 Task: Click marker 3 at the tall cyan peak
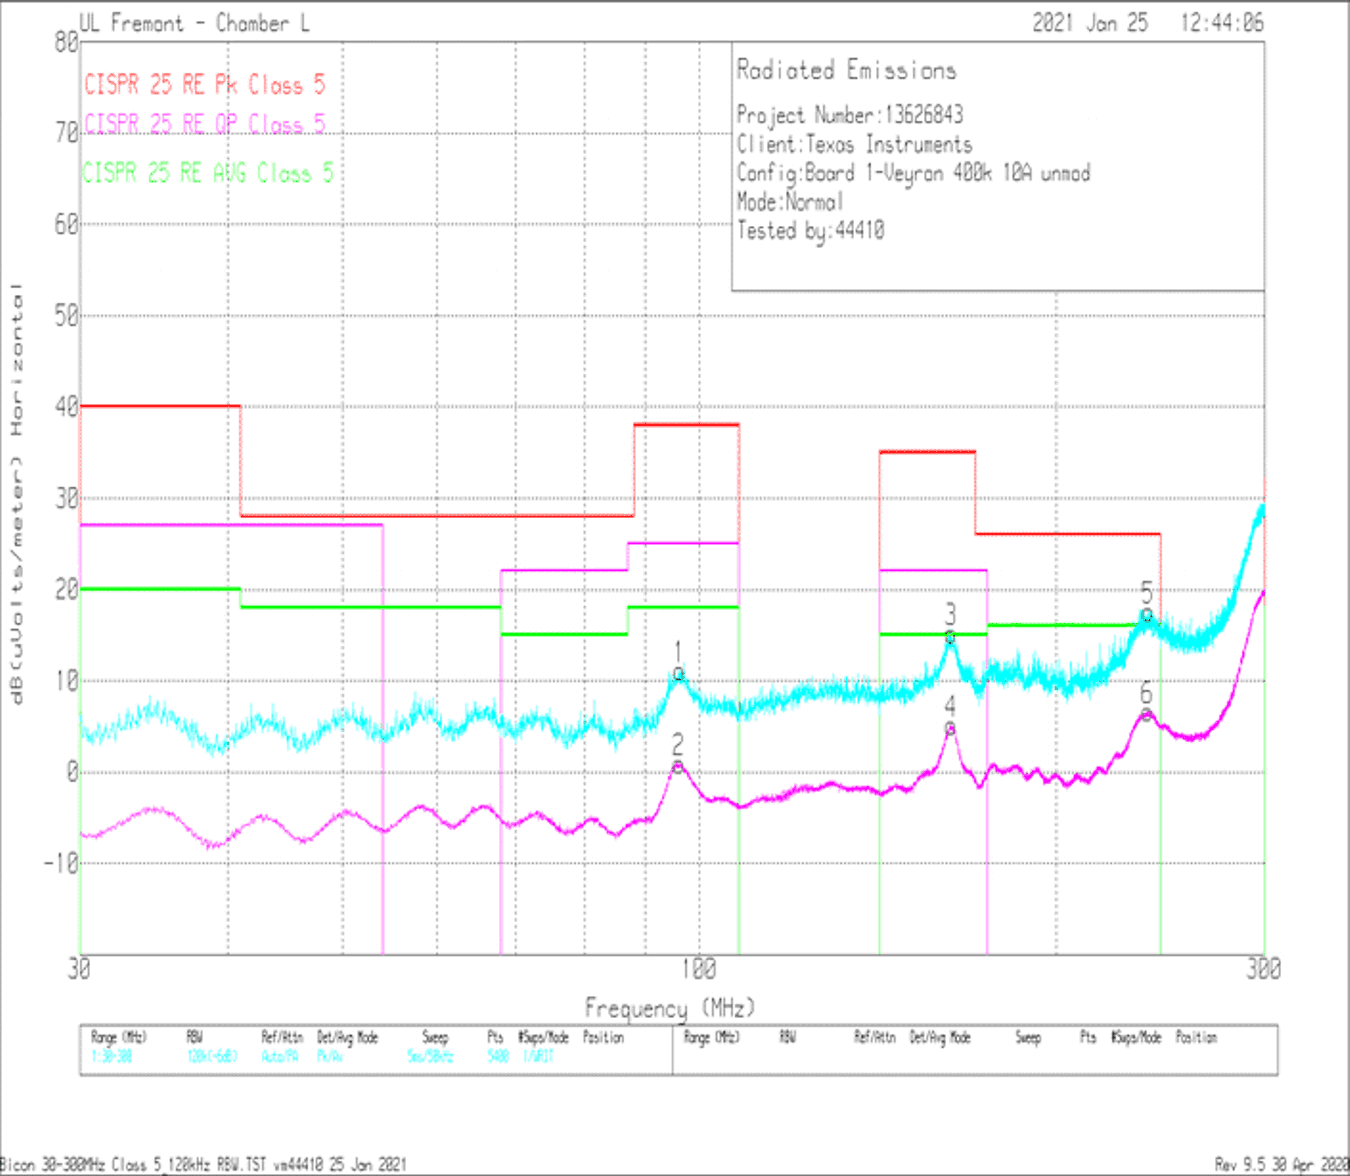950,637
